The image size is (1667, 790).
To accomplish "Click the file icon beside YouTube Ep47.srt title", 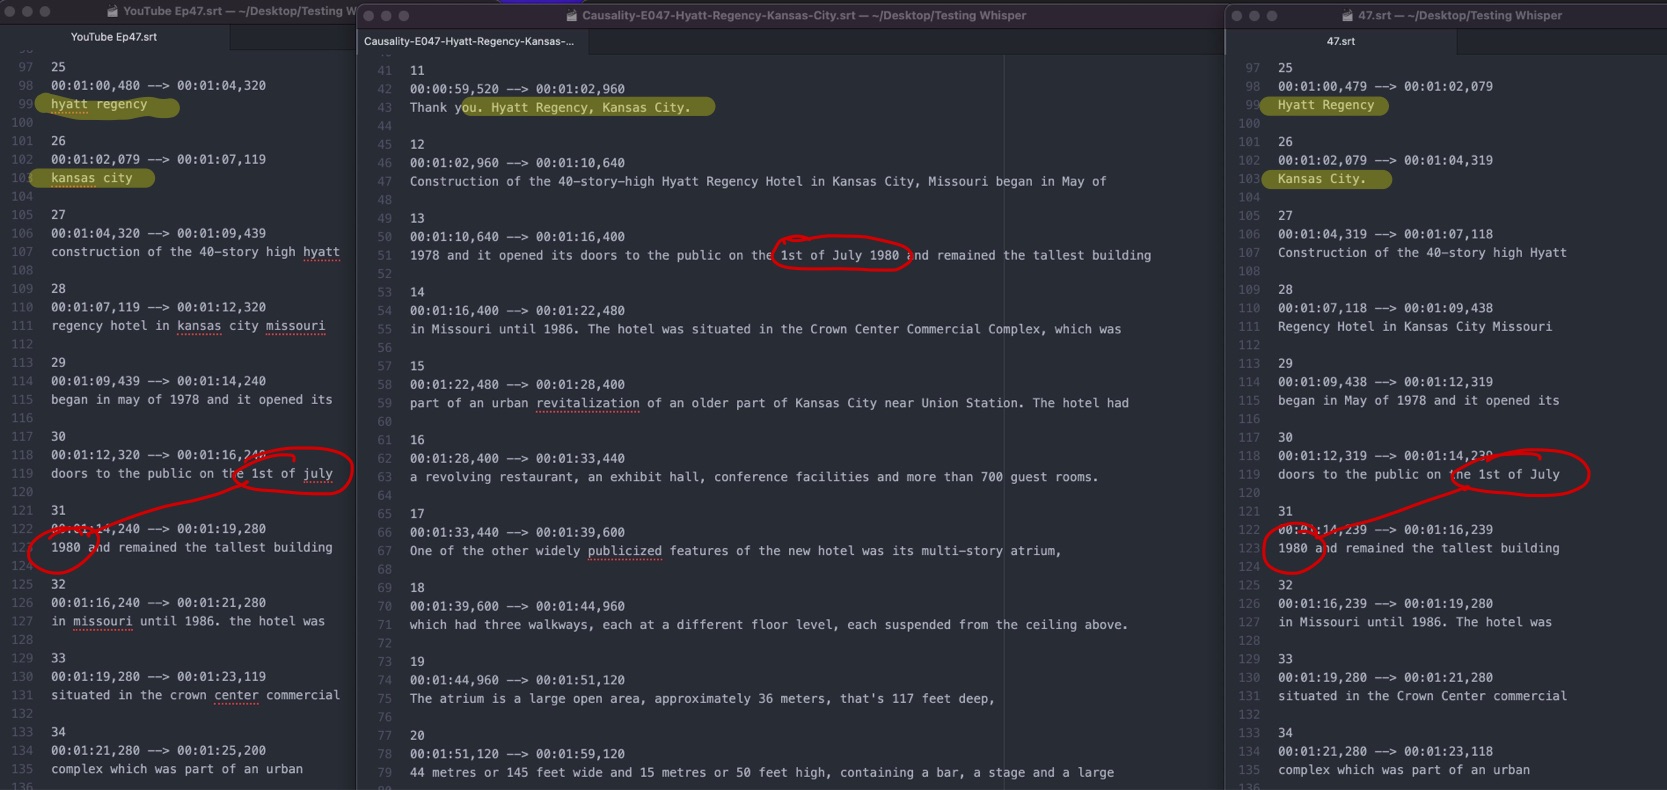I will pos(113,12).
